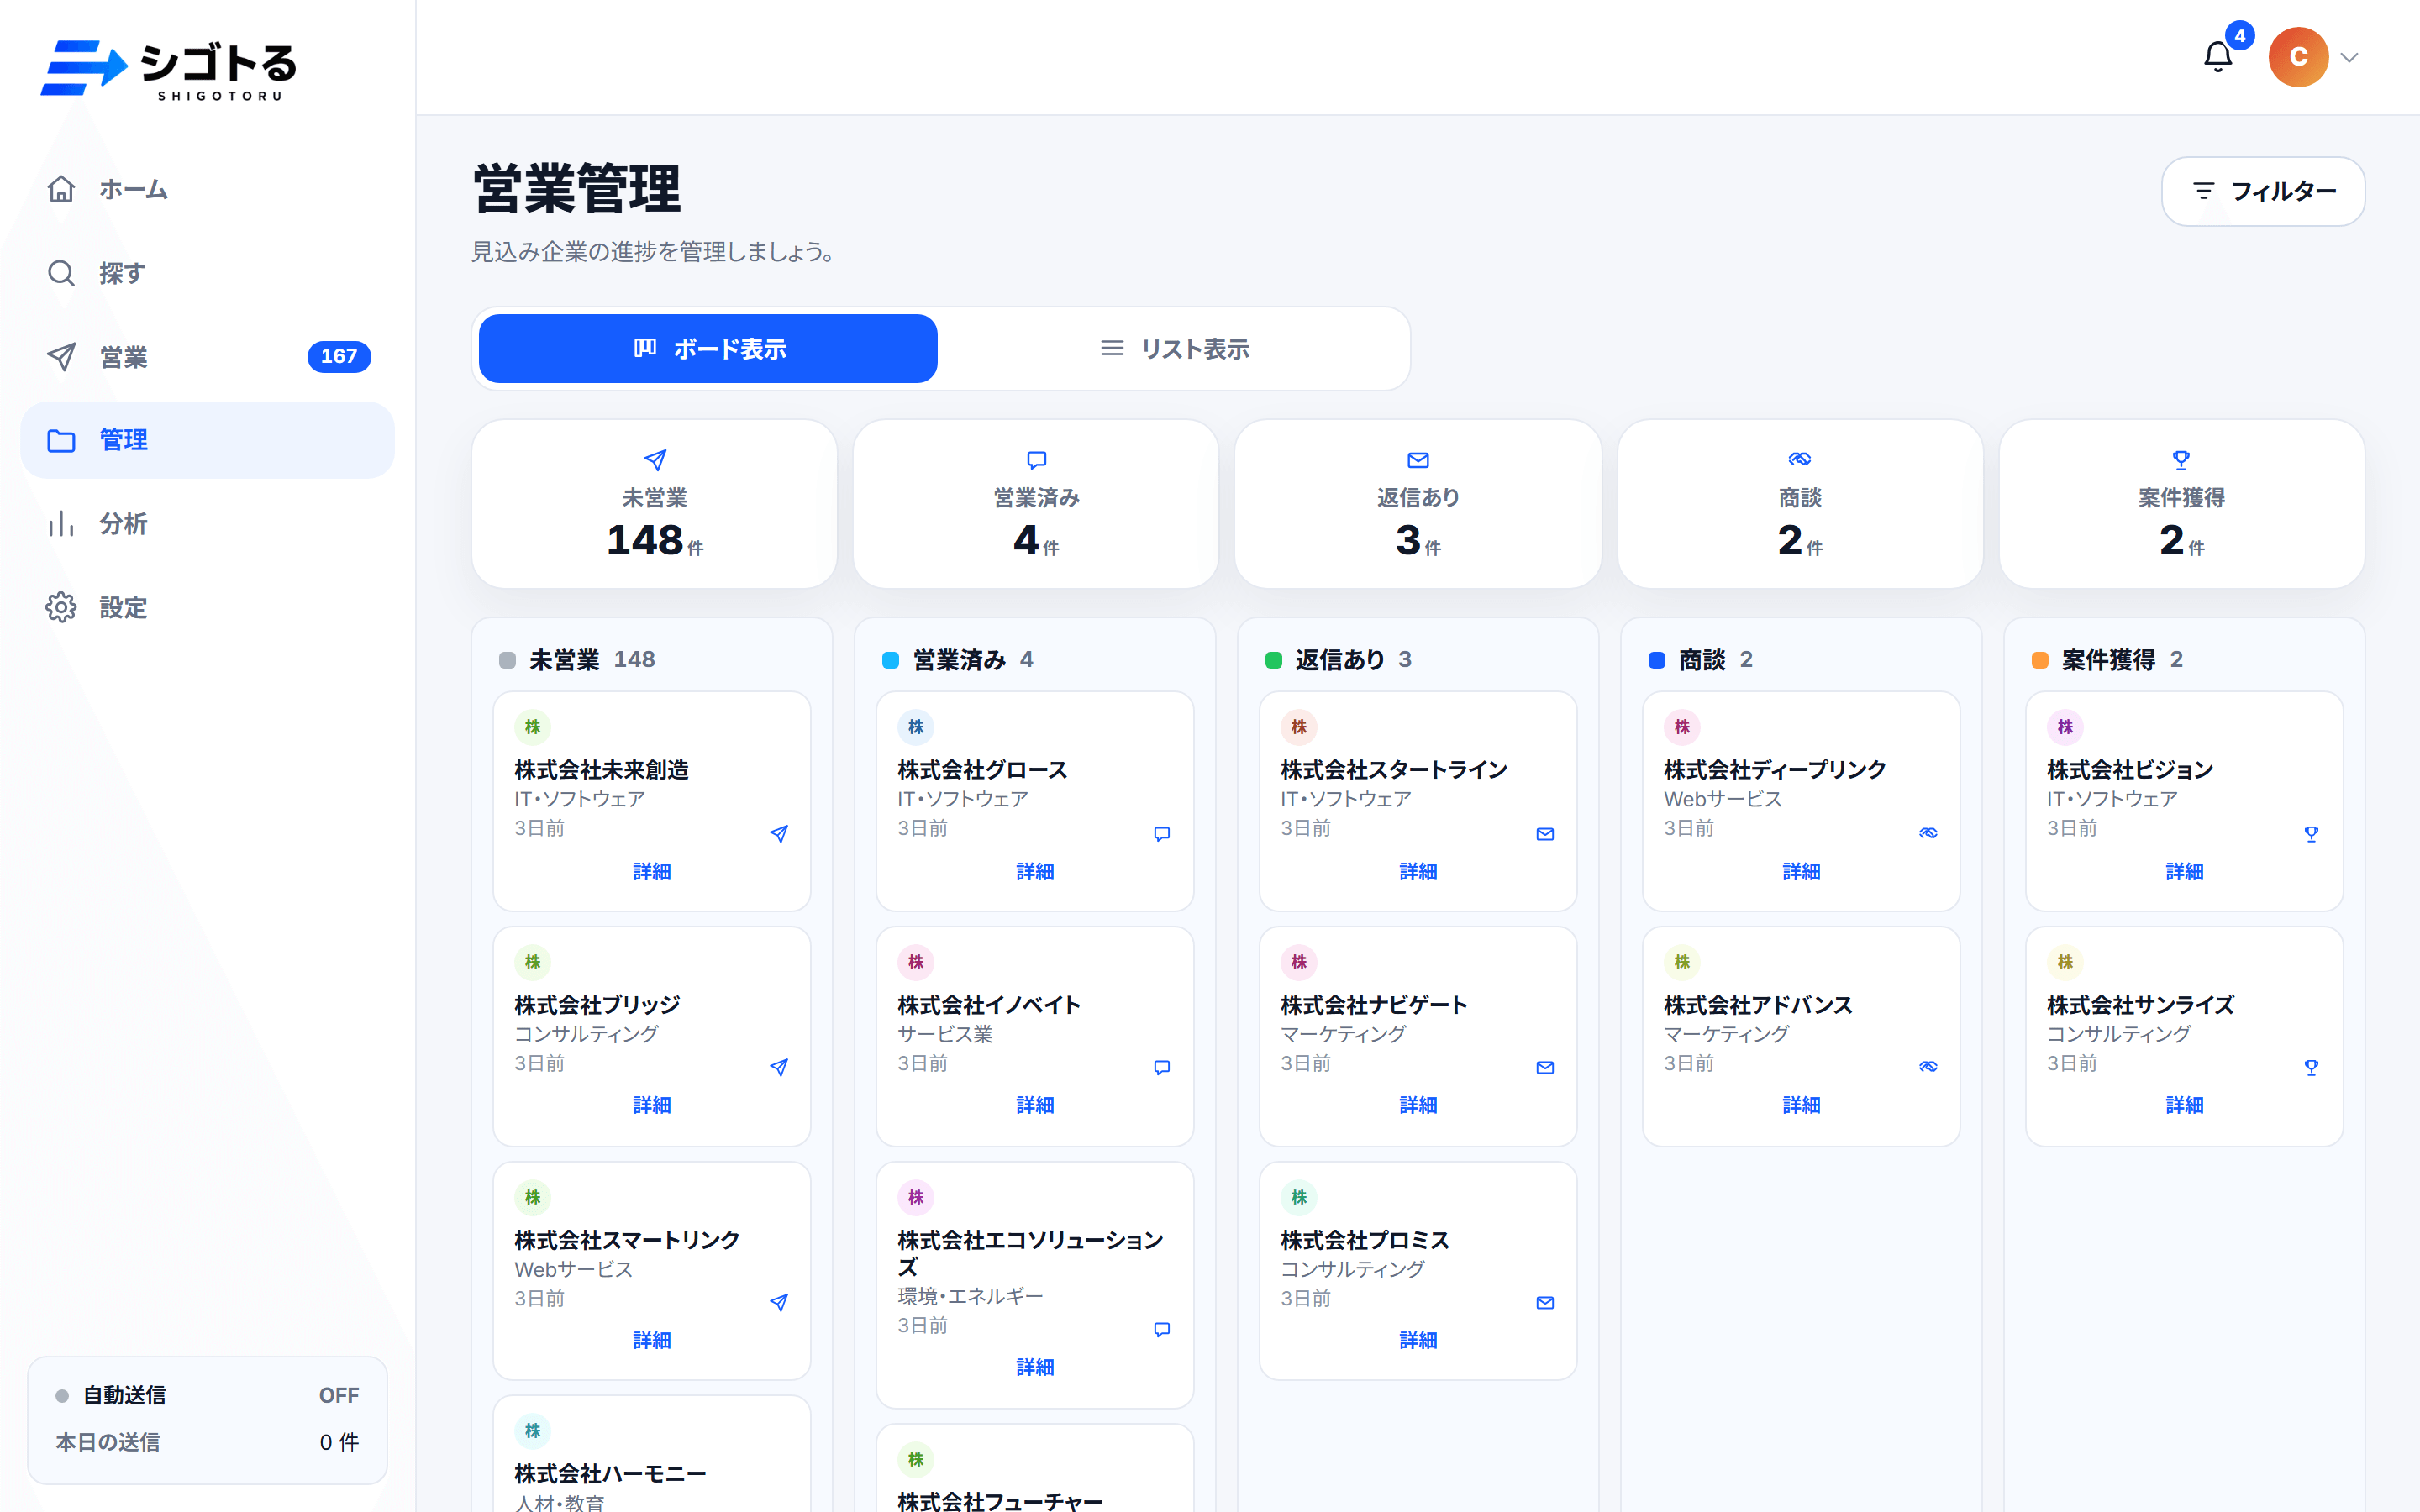Click the 167 badge on 営業
Screen dimensions: 2420x1512
339,356
